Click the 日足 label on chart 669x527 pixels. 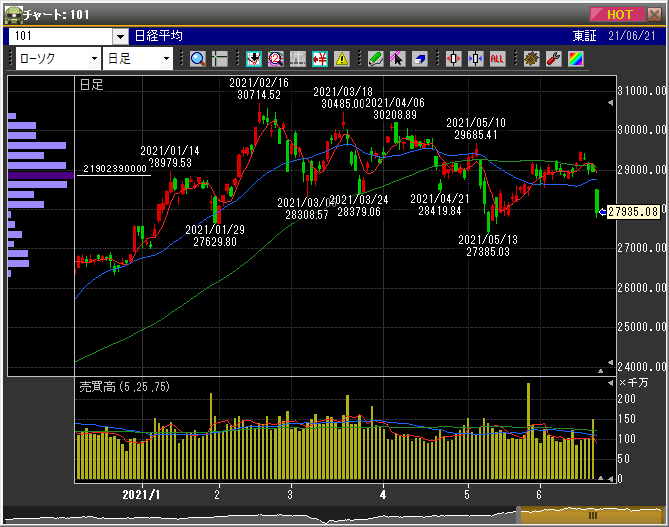[91, 85]
